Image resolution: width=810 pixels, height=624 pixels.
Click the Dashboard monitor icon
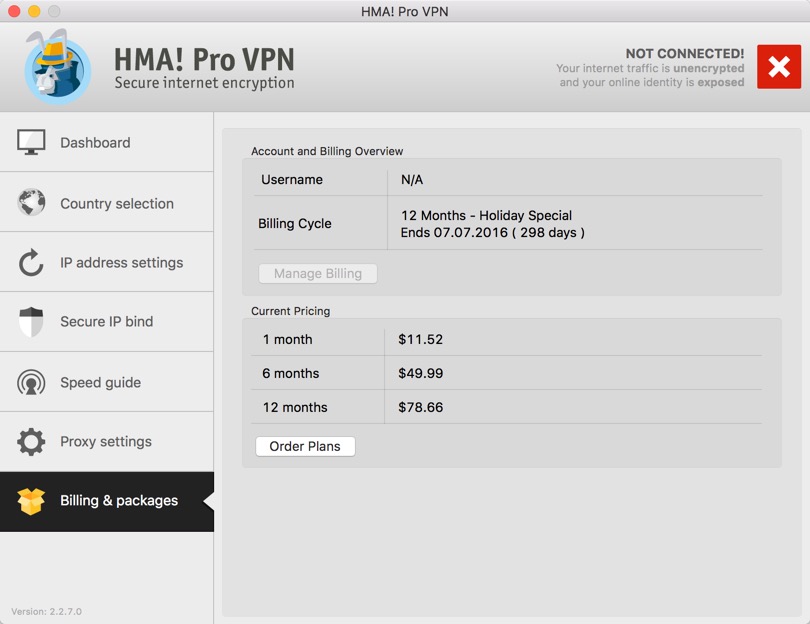(31, 142)
